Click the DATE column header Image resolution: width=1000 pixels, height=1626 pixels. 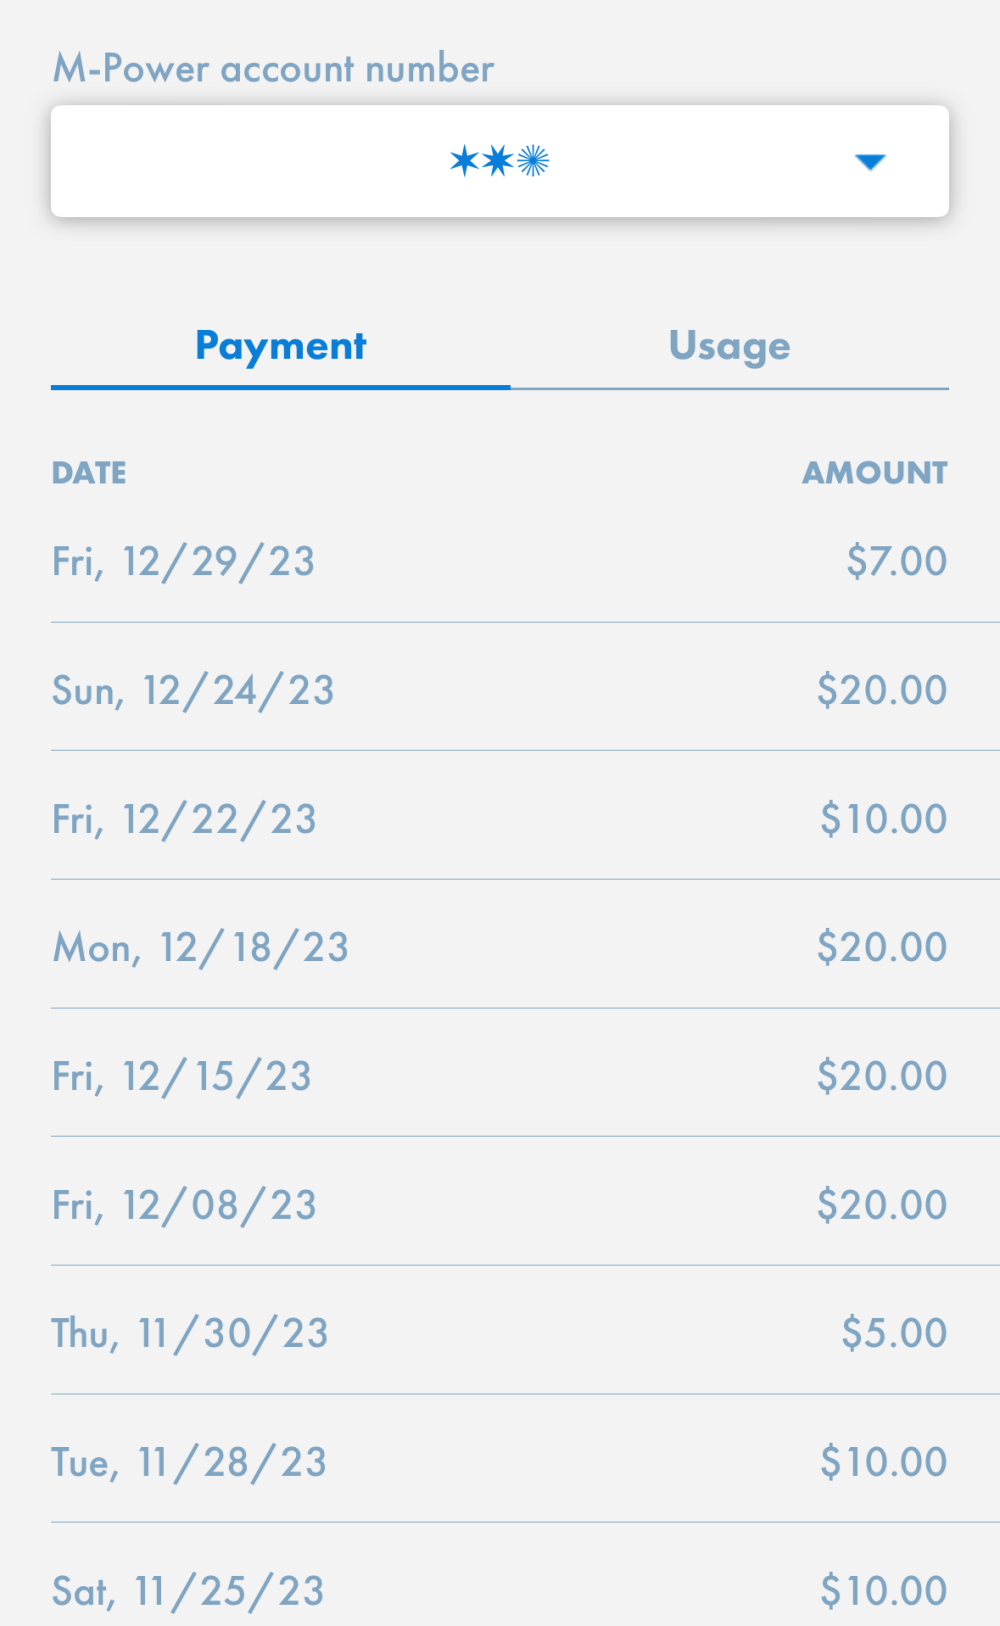click(x=89, y=473)
